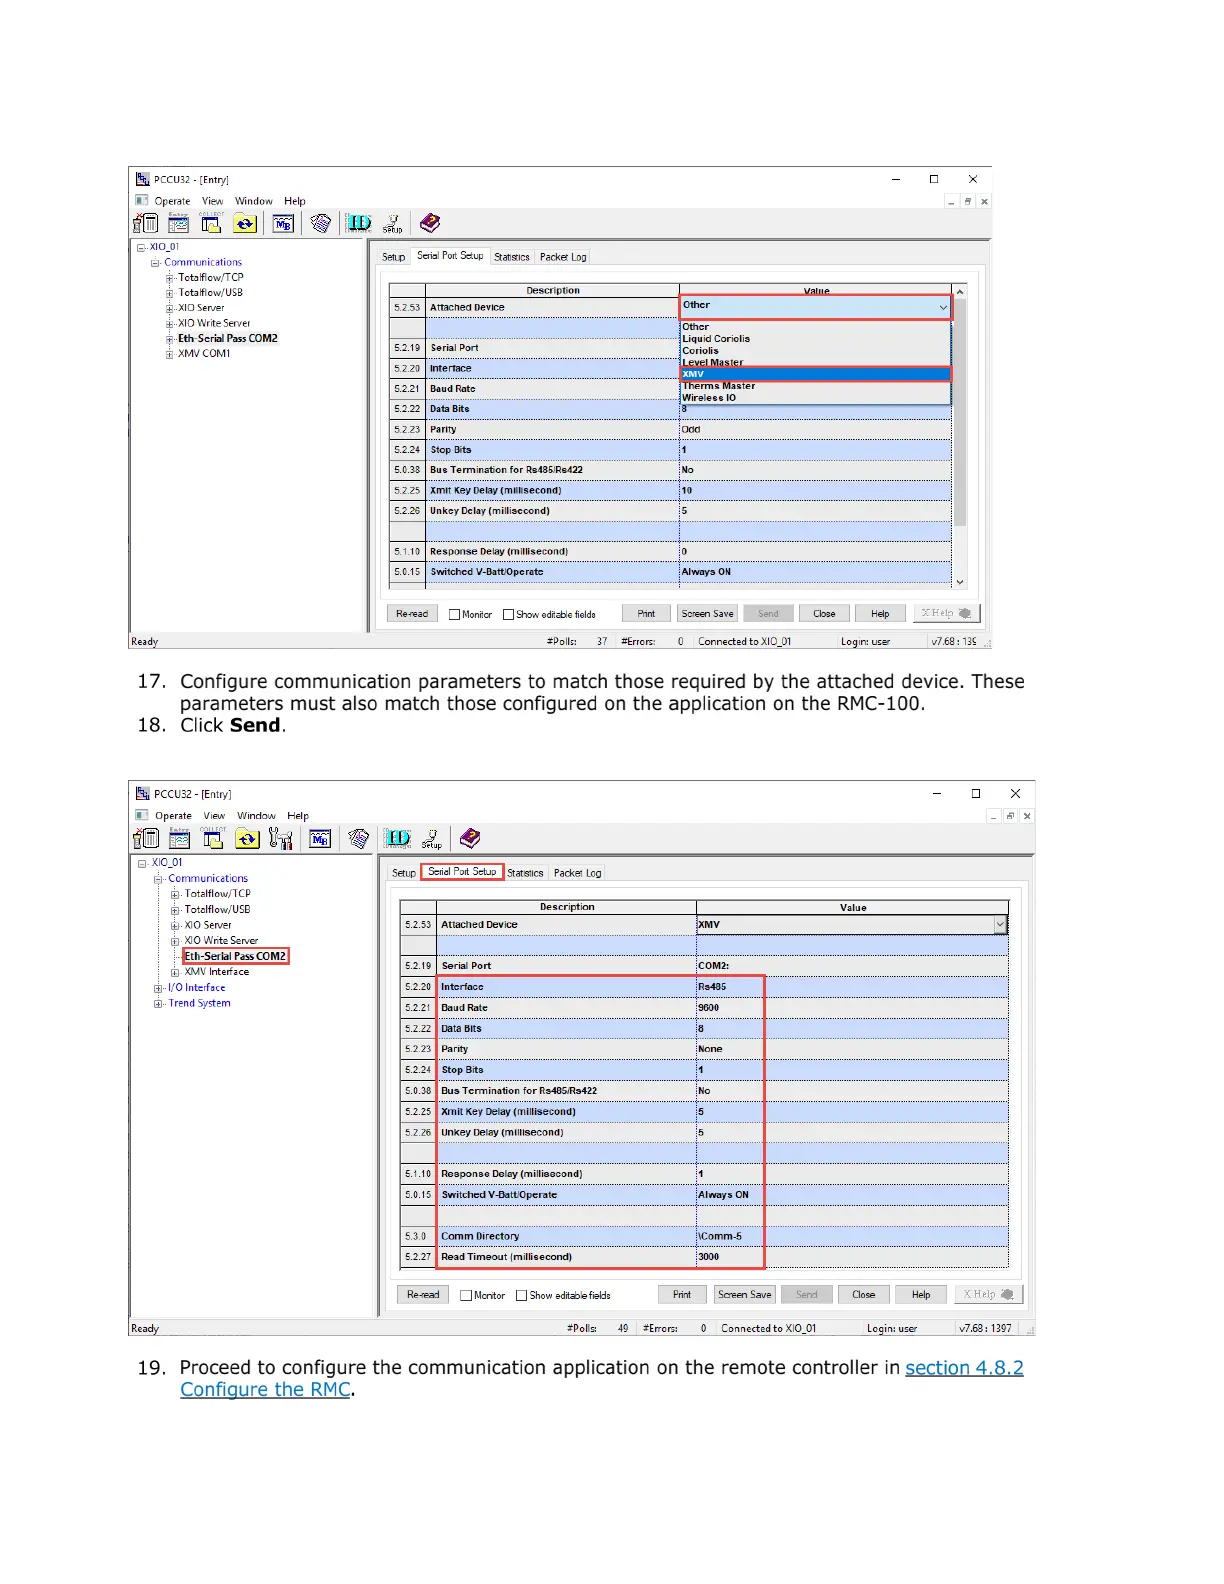Viewport: 1224px width, 1584px height.
Task: Expand the Trend System tree node
Action: pos(158,1004)
